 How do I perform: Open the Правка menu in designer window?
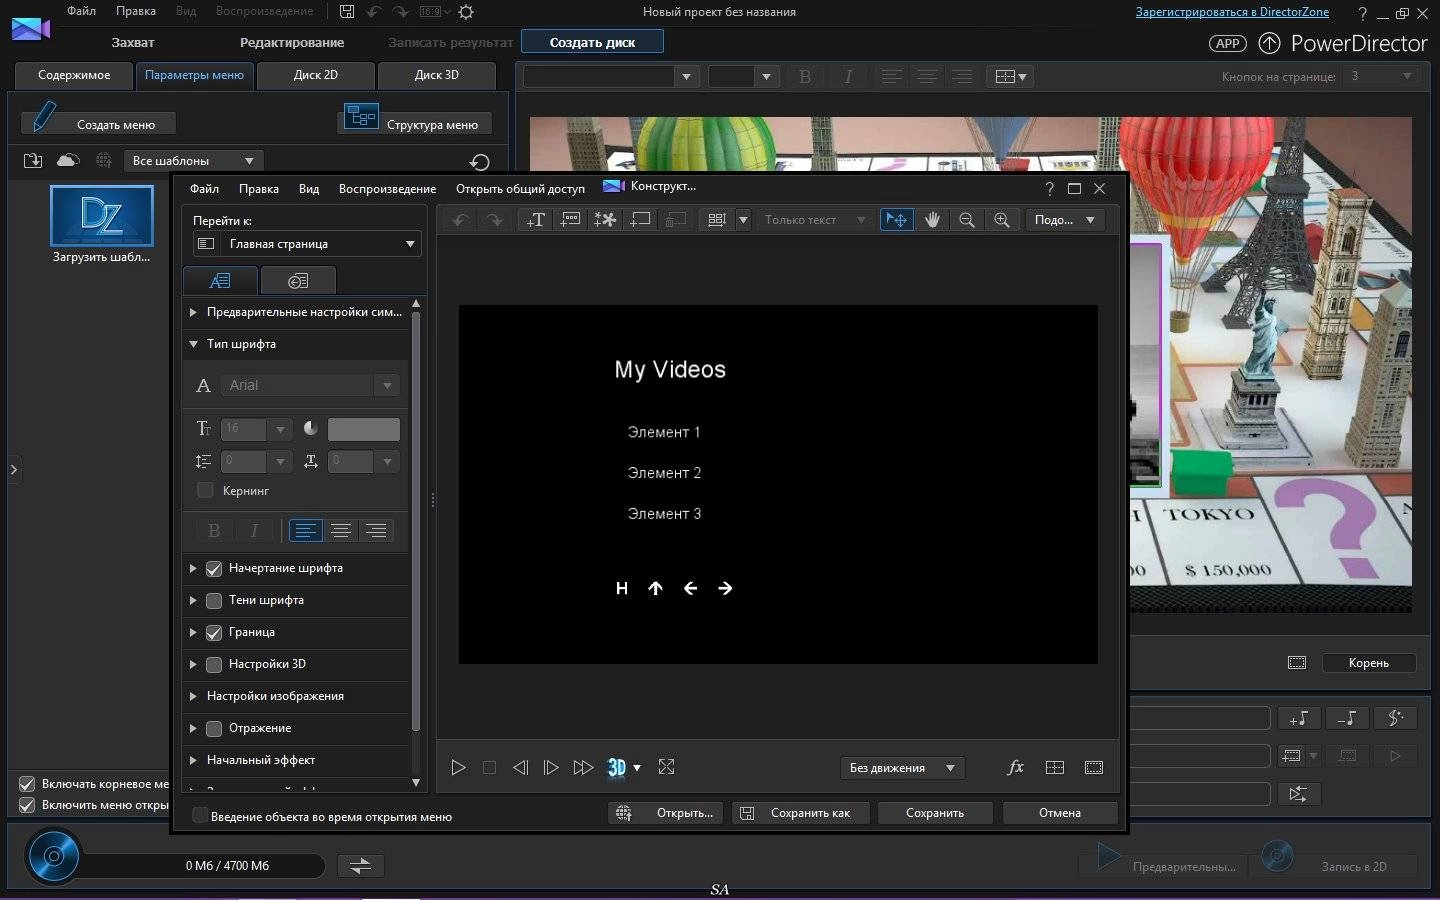point(258,188)
